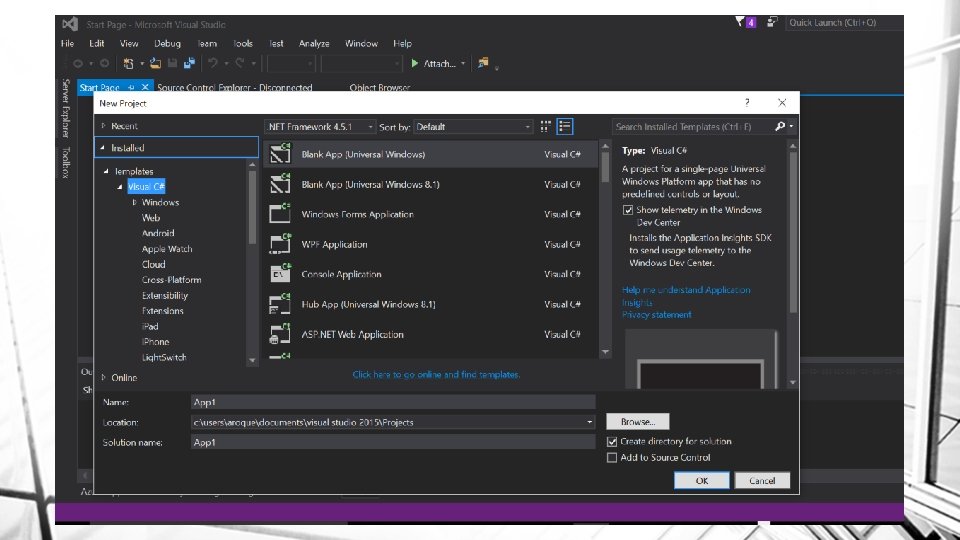Select Blank App (Universal Windows) template icon
960x540 pixels.
pyautogui.click(x=280, y=154)
